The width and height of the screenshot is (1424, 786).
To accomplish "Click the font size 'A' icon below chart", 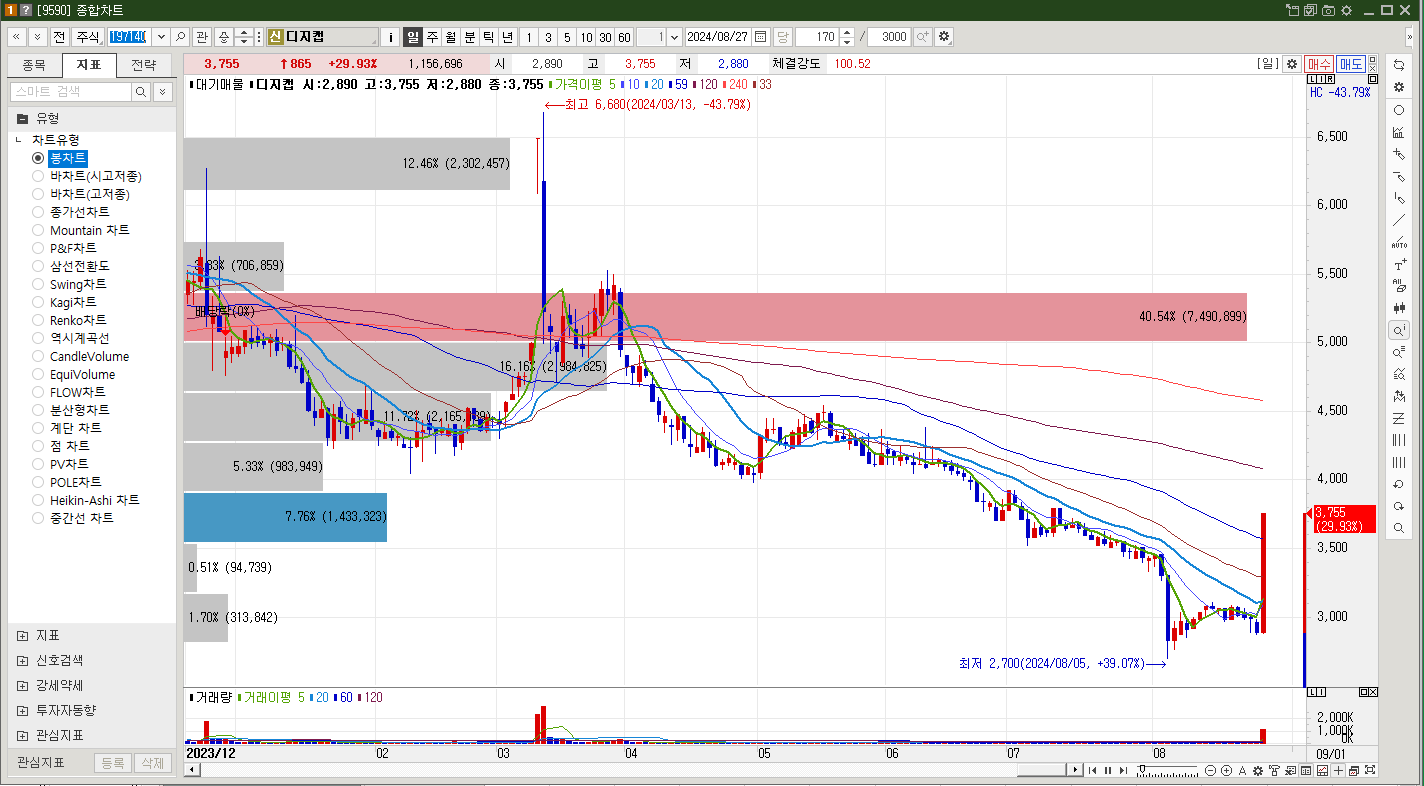I will point(1242,770).
